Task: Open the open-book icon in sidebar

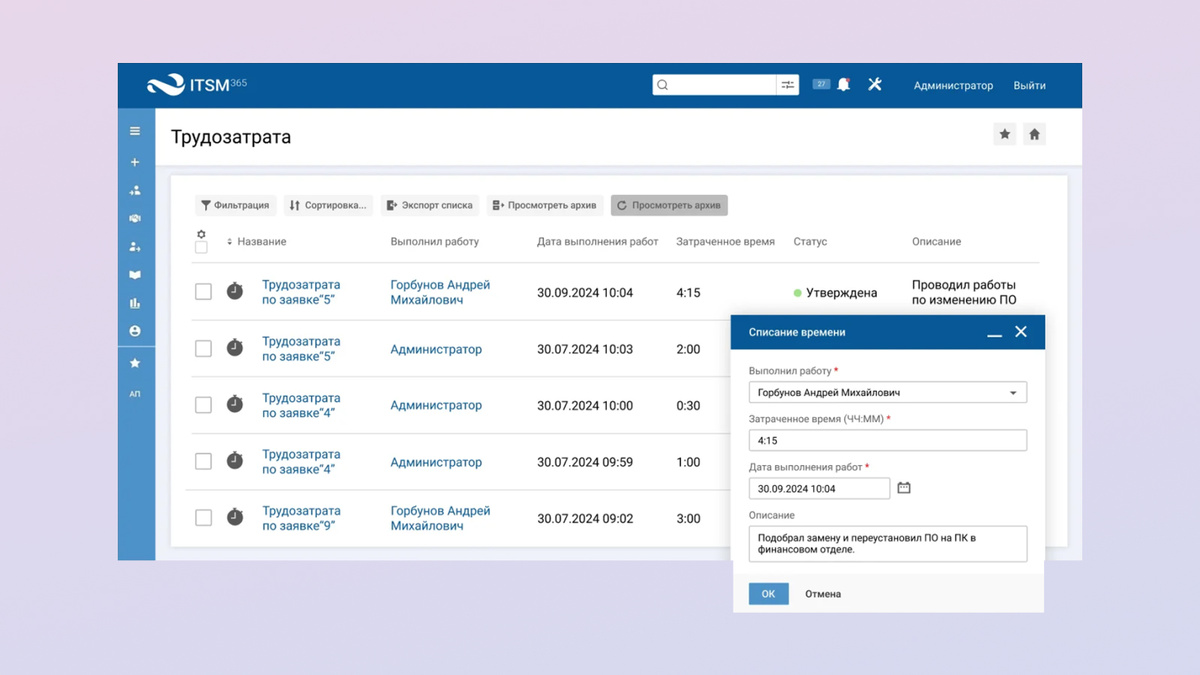Action: (x=135, y=275)
